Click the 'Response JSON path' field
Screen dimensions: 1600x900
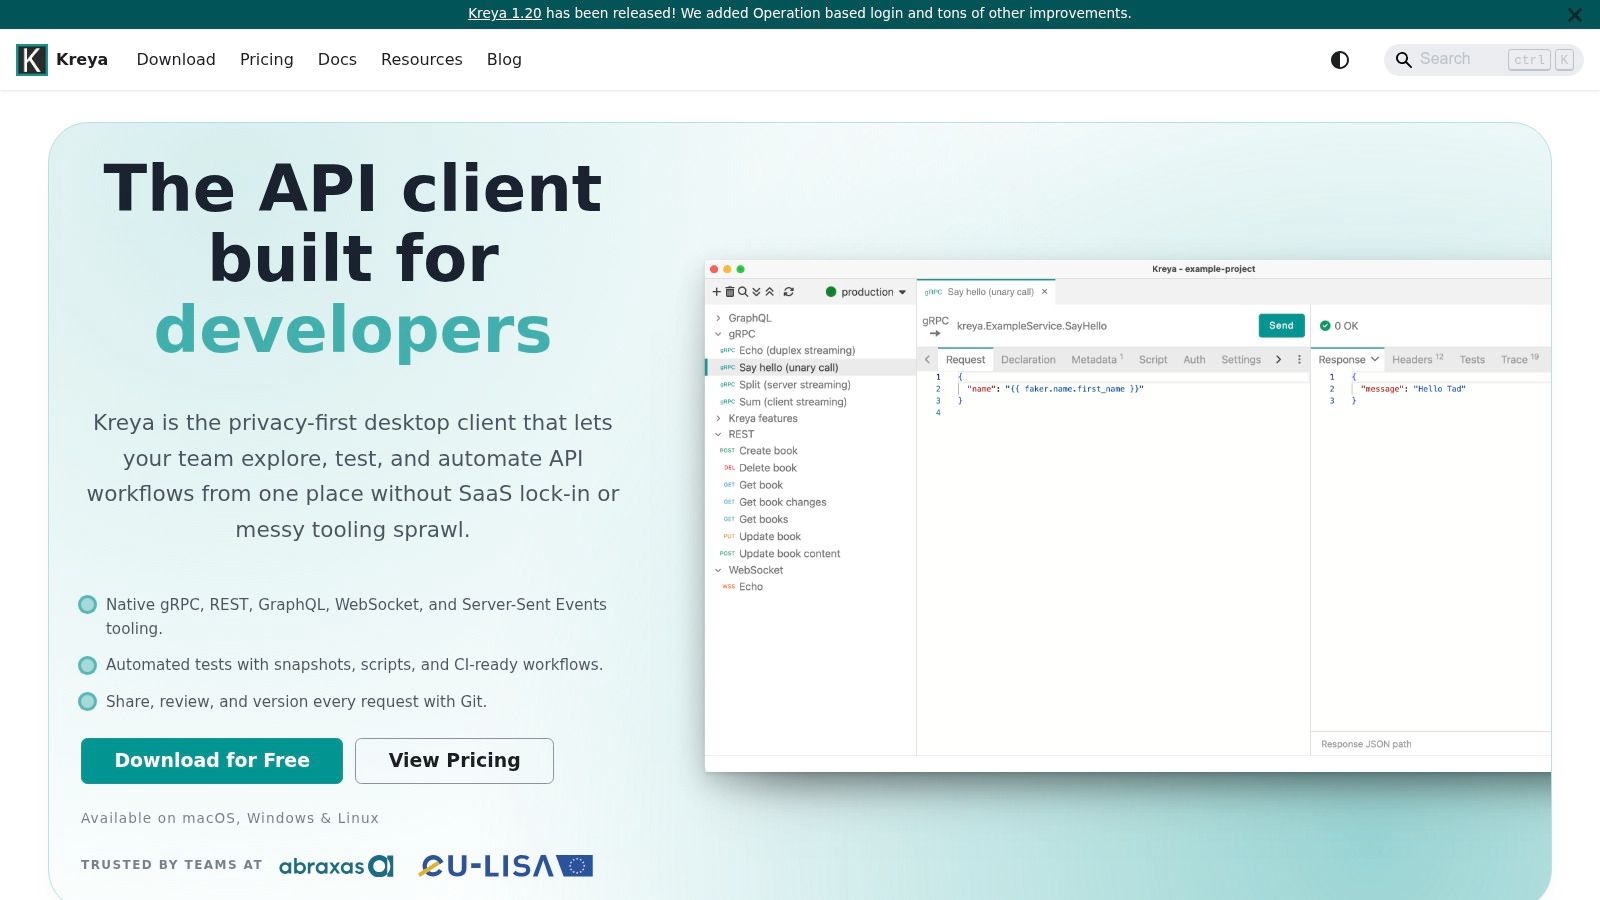pos(1431,744)
